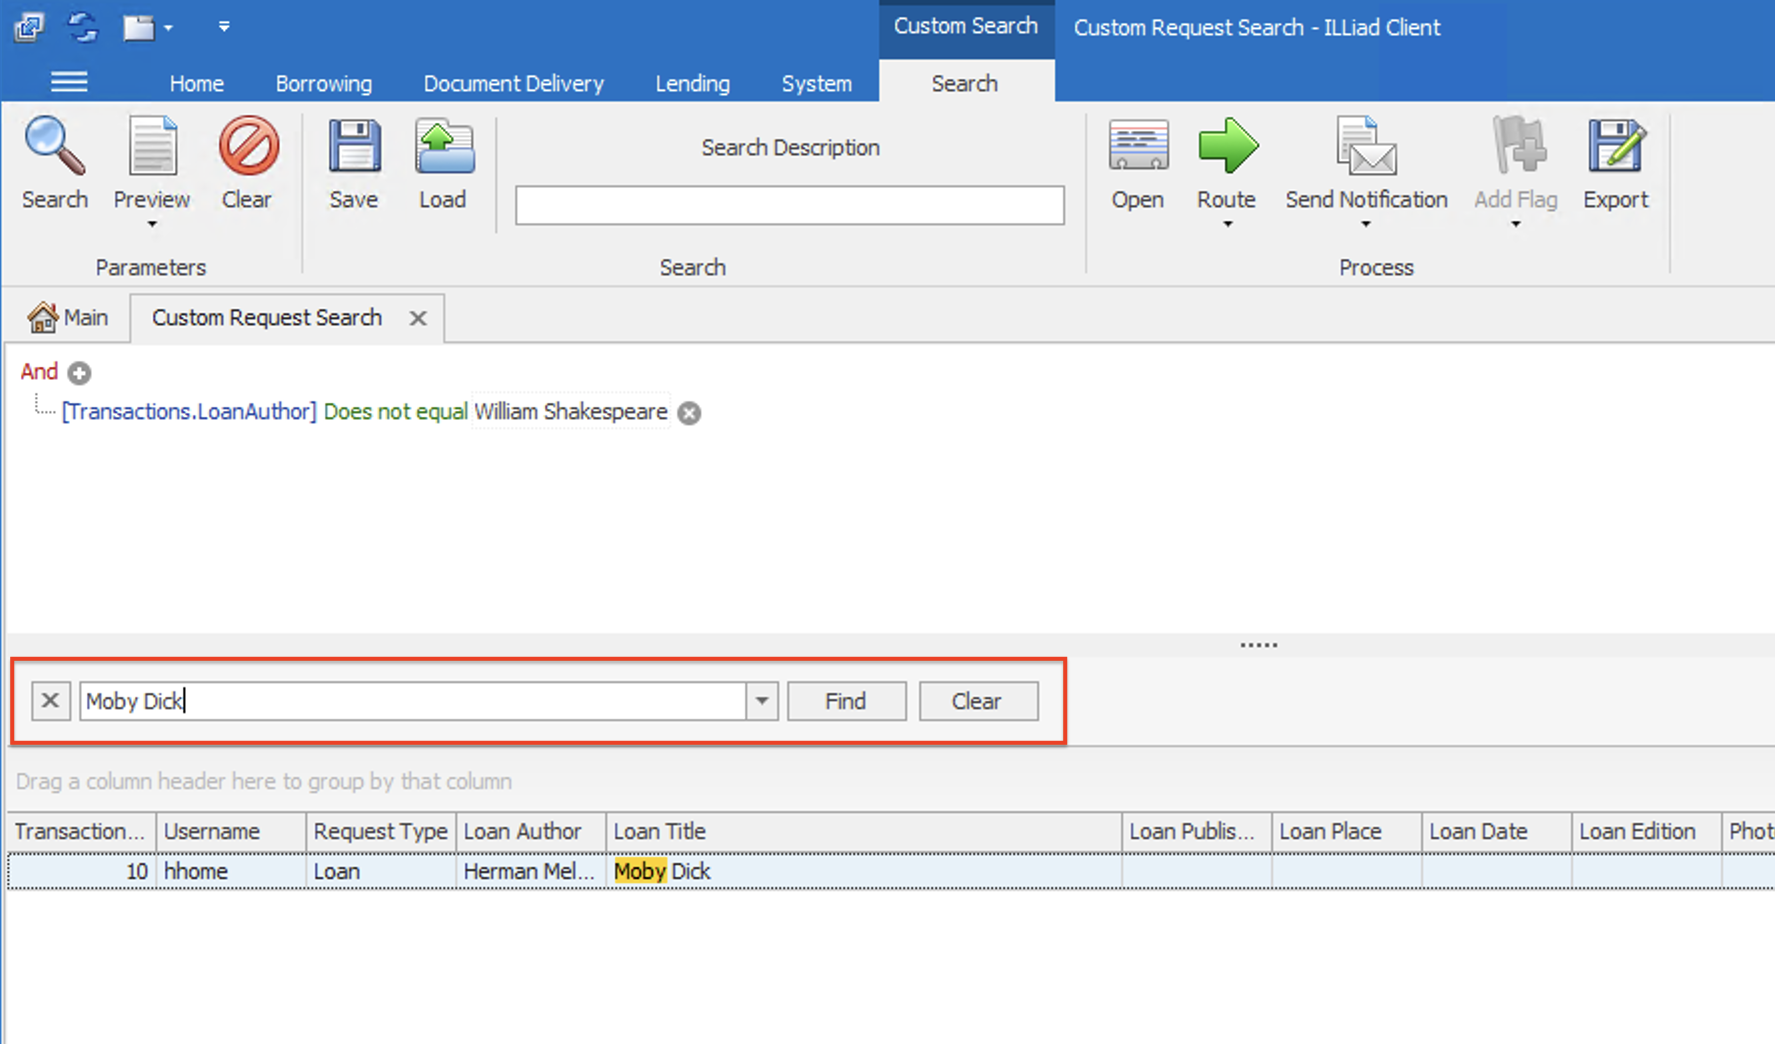Click the X beside the Moby Dick search box
Image resolution: width=1775 pixels, height=1044 pixels.
[x=50, y=700]
